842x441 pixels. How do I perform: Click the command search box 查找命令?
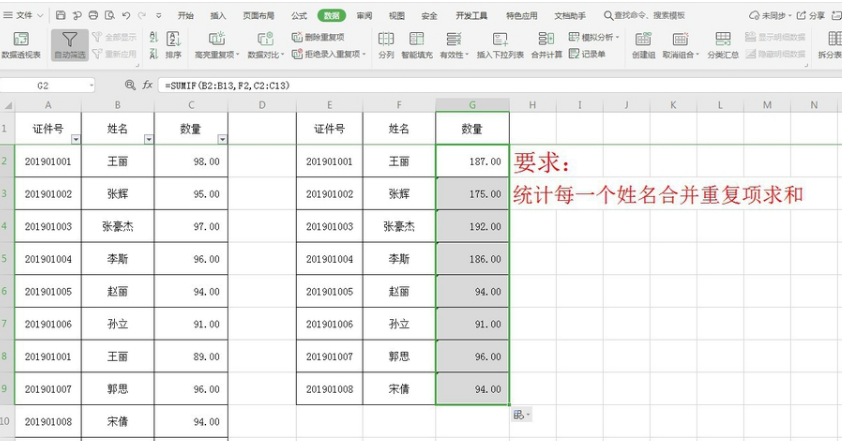[644, 16]
